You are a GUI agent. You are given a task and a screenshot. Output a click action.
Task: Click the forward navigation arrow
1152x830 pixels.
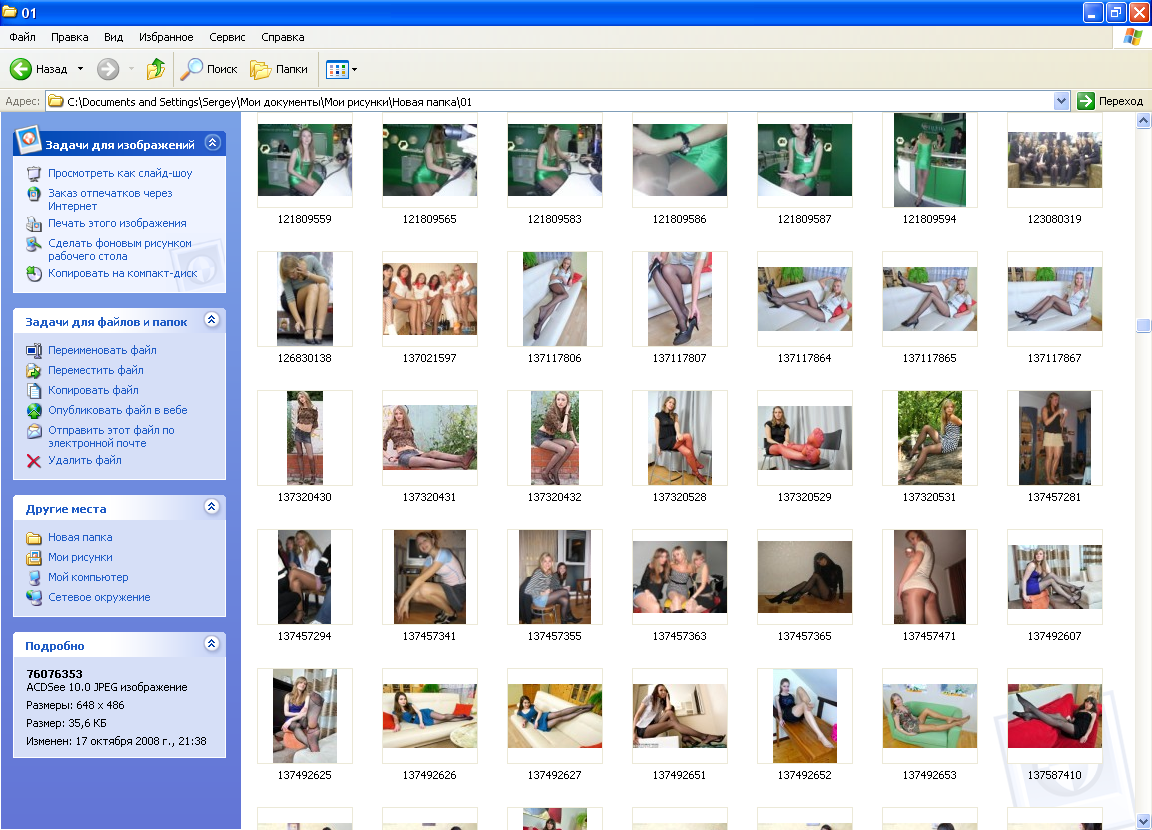tap(108, 69)
